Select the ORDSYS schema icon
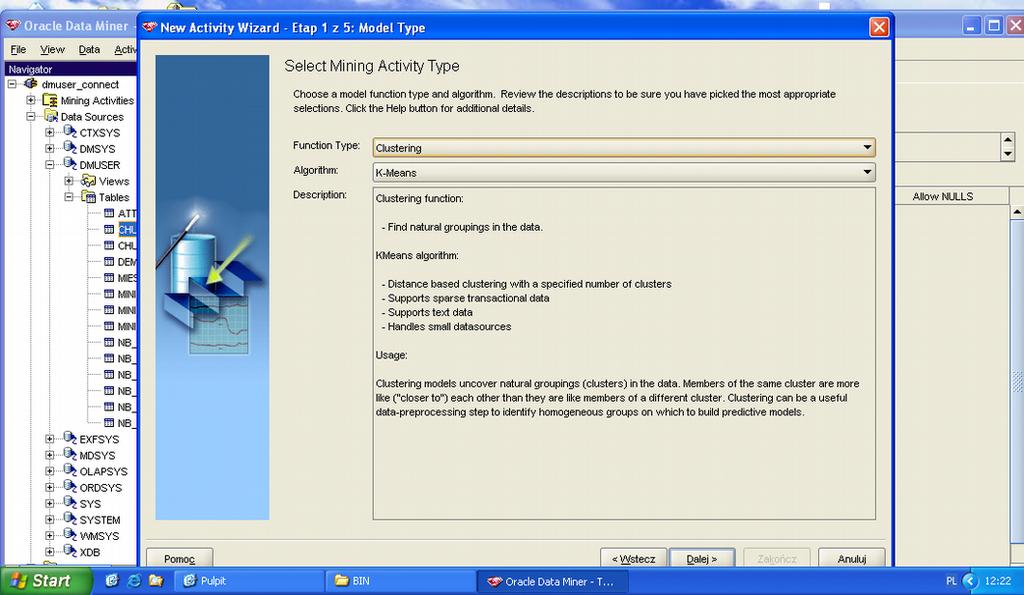The height and width of the screenshot is (595, 1024). (x=69, y=487)
